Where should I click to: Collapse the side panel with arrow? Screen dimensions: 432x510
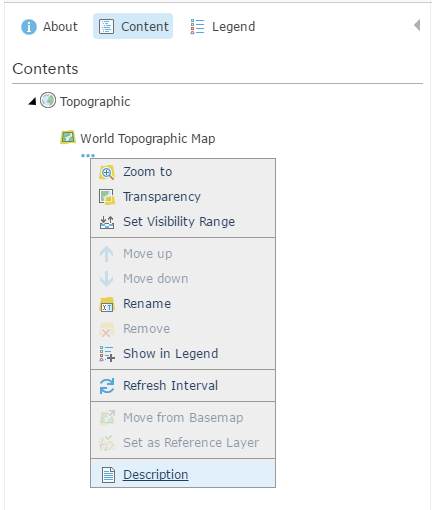417,25
